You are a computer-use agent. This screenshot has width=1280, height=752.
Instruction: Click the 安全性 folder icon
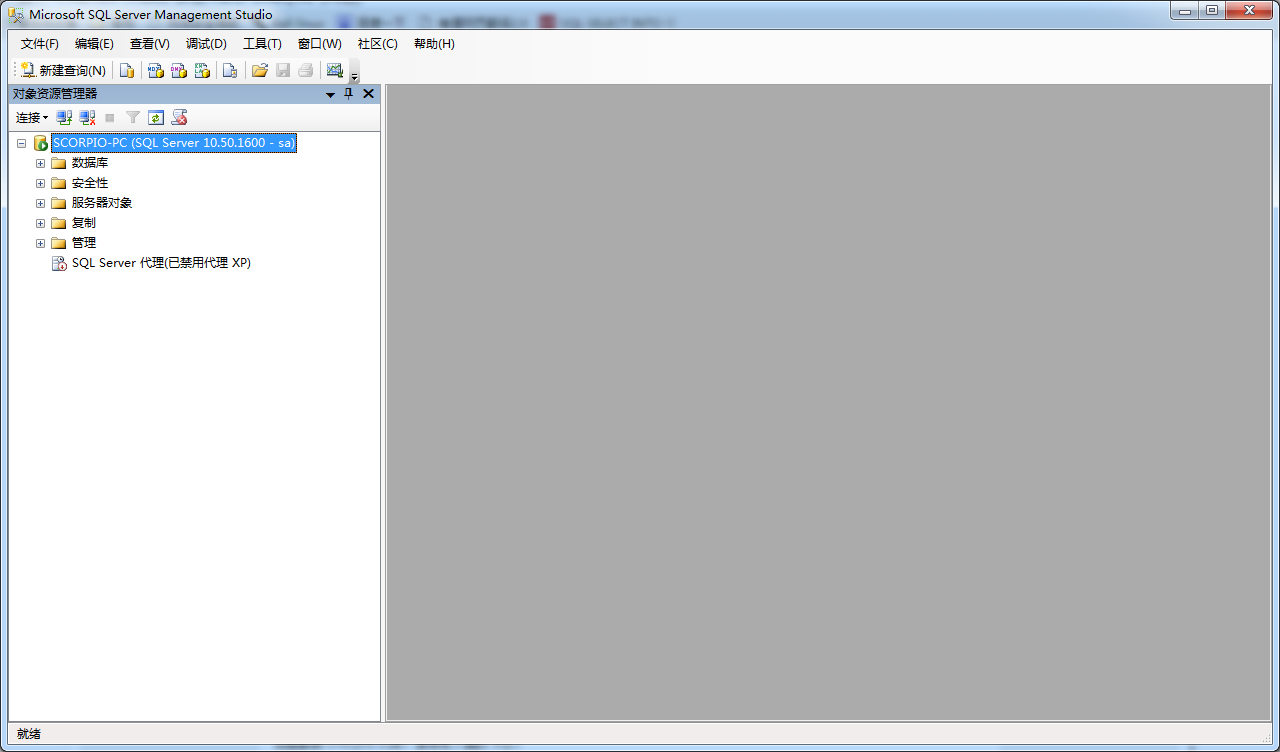59,183
